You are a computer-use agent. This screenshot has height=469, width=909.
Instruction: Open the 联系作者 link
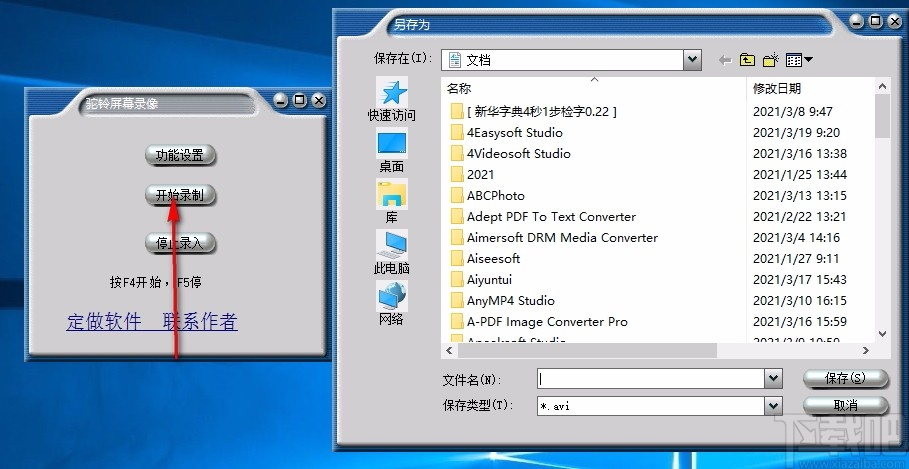[200, 322]
